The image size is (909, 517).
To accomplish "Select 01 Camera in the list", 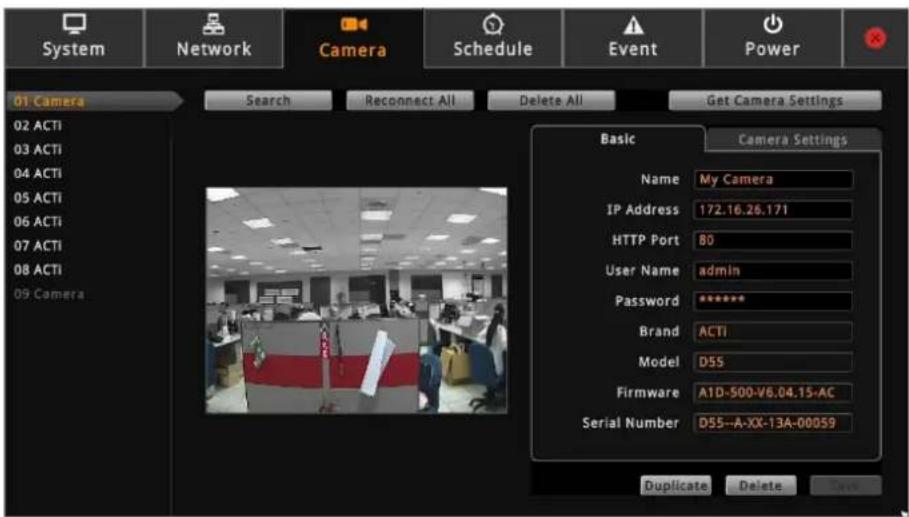I will 93,101.
